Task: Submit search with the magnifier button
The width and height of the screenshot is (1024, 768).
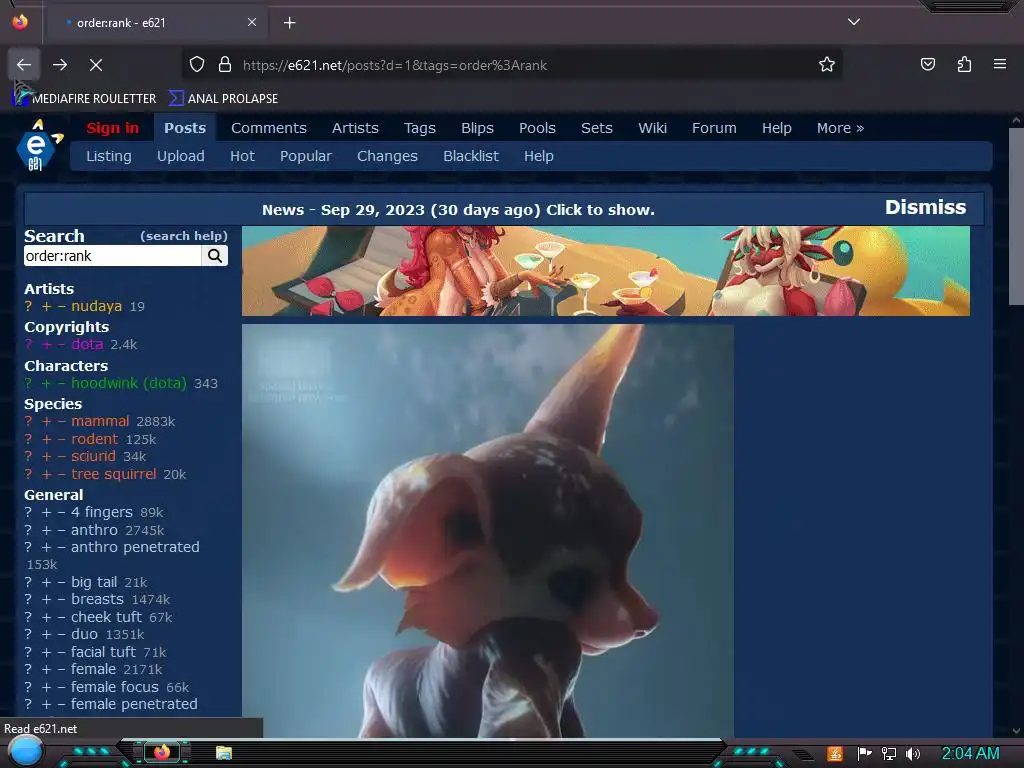Action: click(215, 256)
